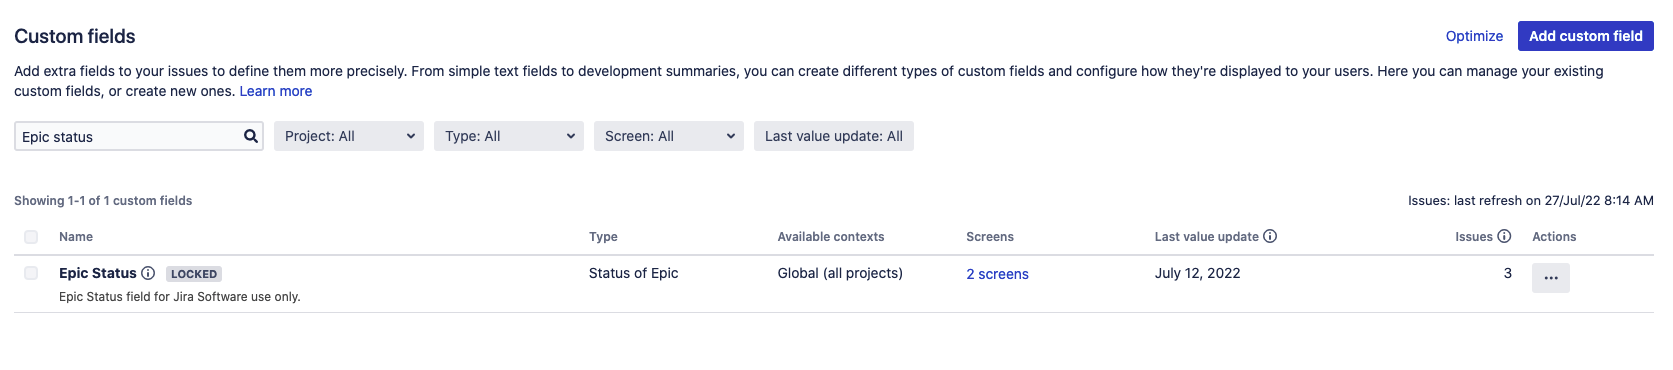Click the LOCKED badge

coord(194,274)
